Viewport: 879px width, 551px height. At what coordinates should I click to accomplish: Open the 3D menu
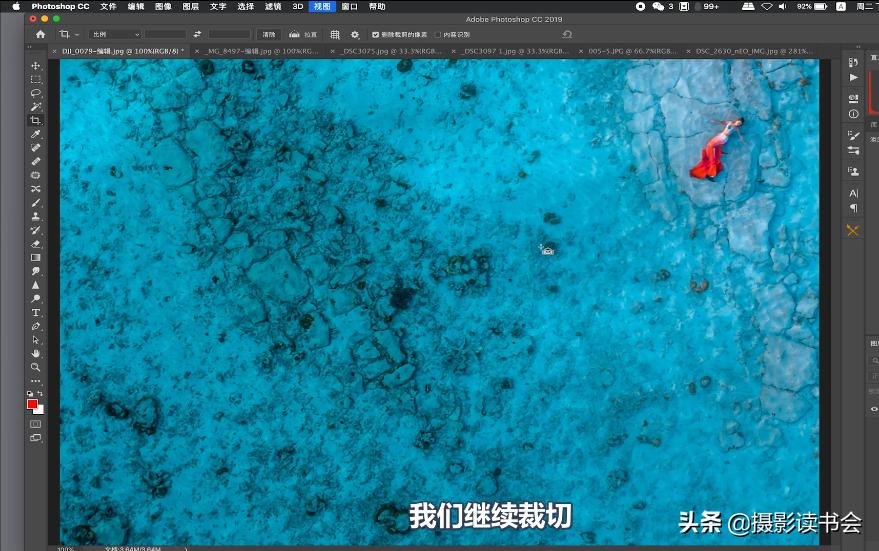(298, 6)
